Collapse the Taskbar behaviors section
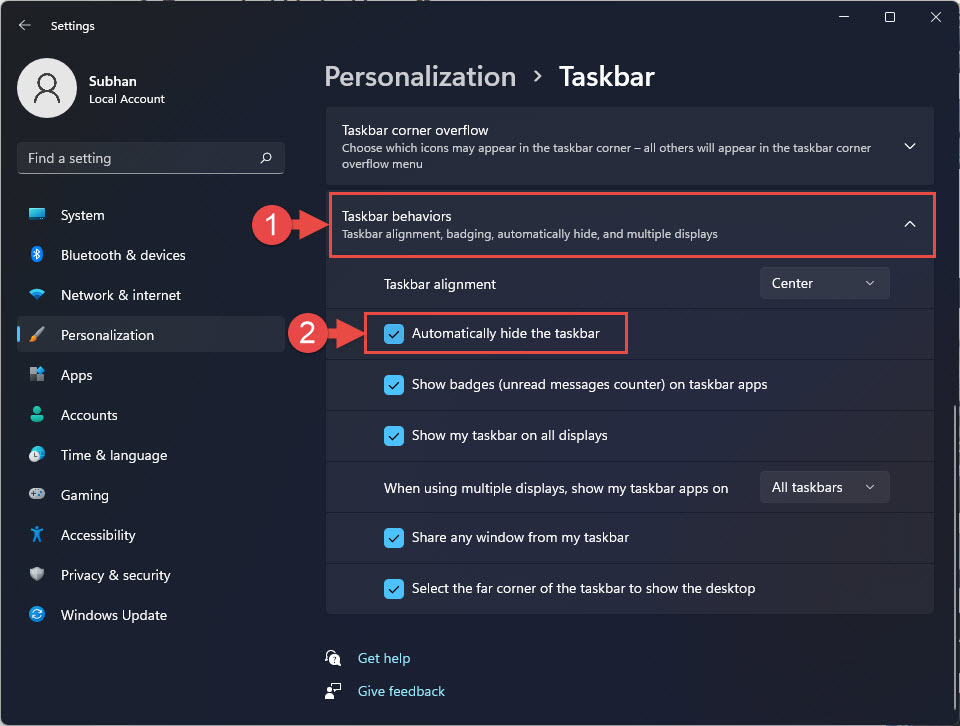Screen dimensions: 960x726 point(632,225)
